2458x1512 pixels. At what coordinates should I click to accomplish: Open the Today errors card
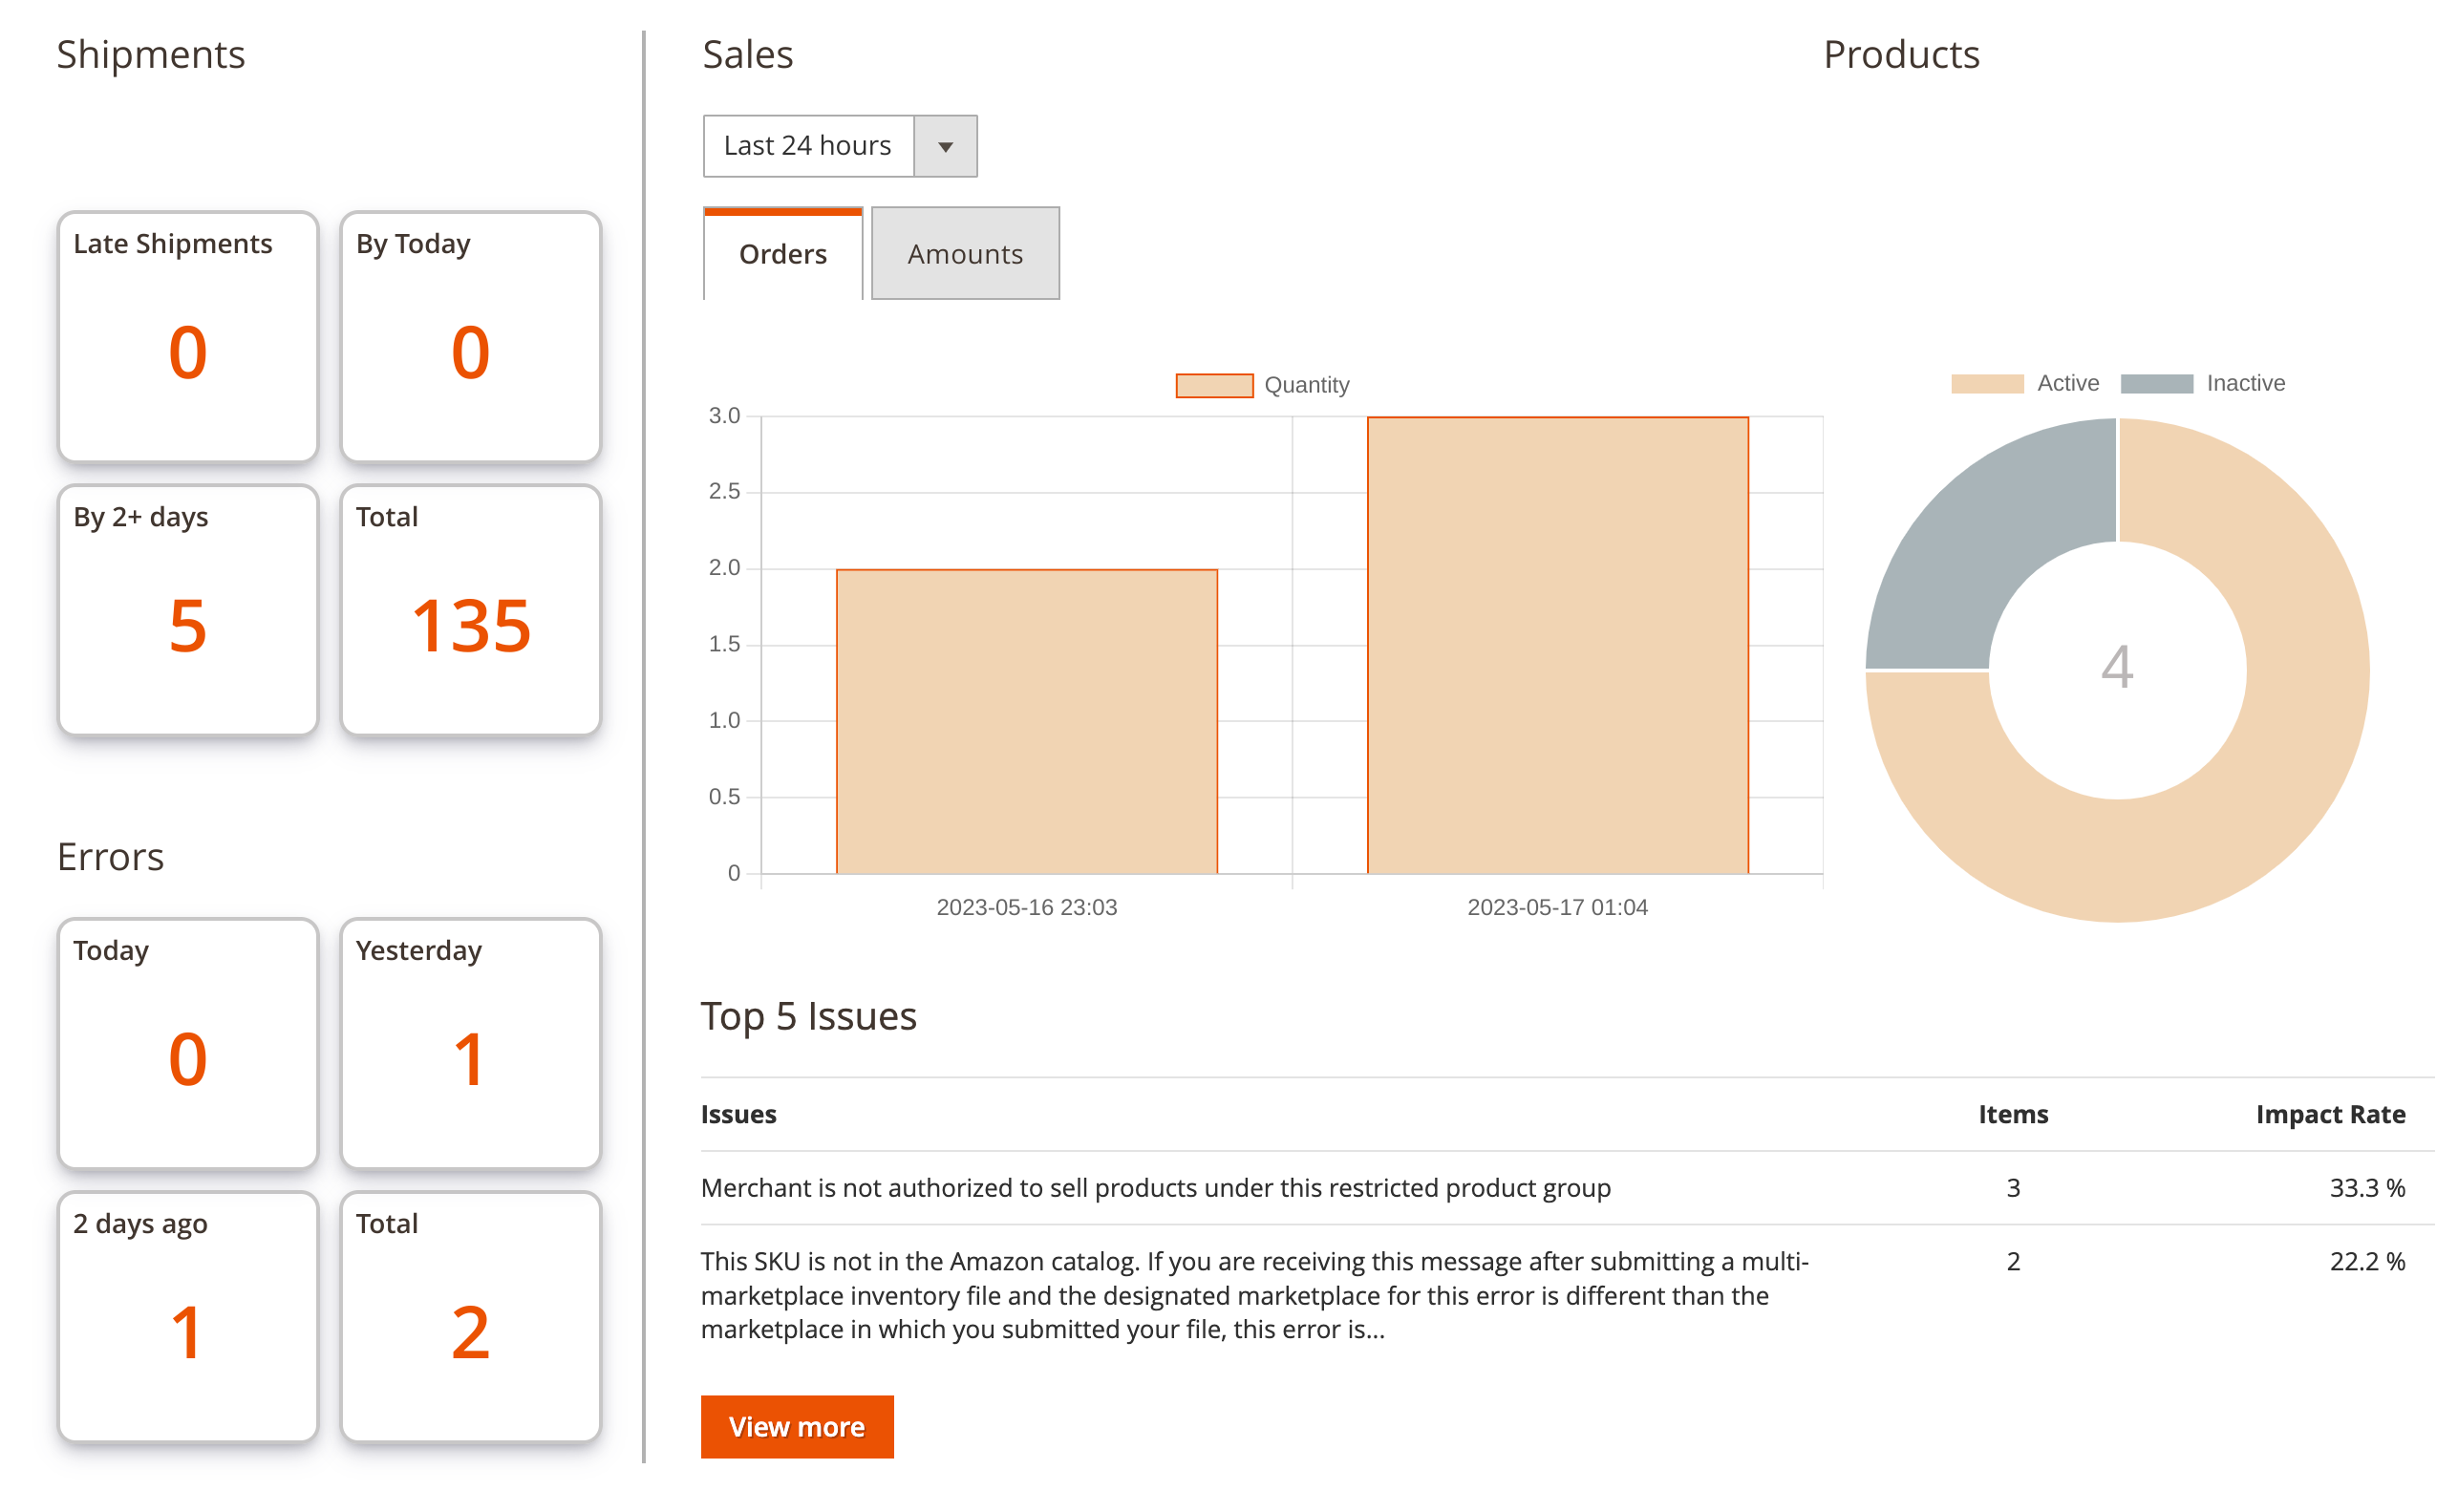(188, 1043)
